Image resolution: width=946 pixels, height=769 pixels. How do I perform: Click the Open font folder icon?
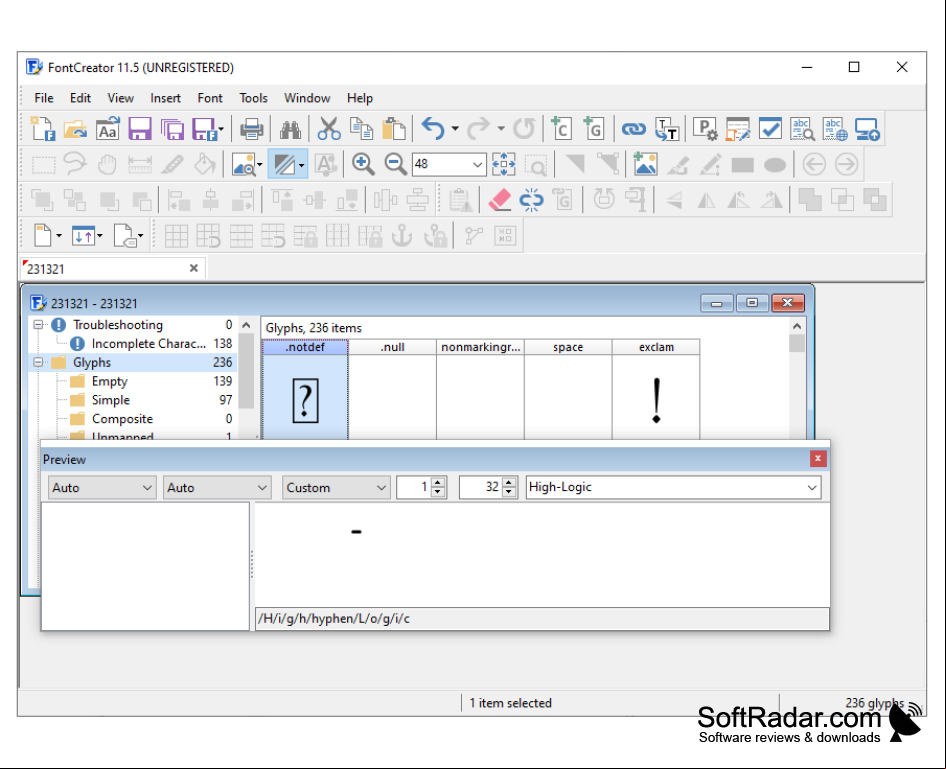coord(75,129)
